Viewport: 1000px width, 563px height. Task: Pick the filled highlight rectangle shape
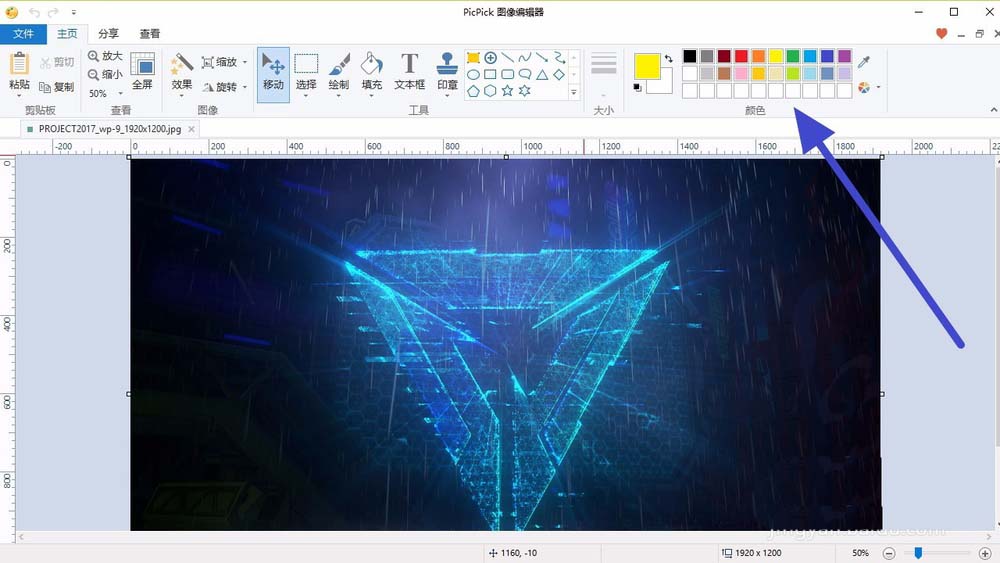473,58
